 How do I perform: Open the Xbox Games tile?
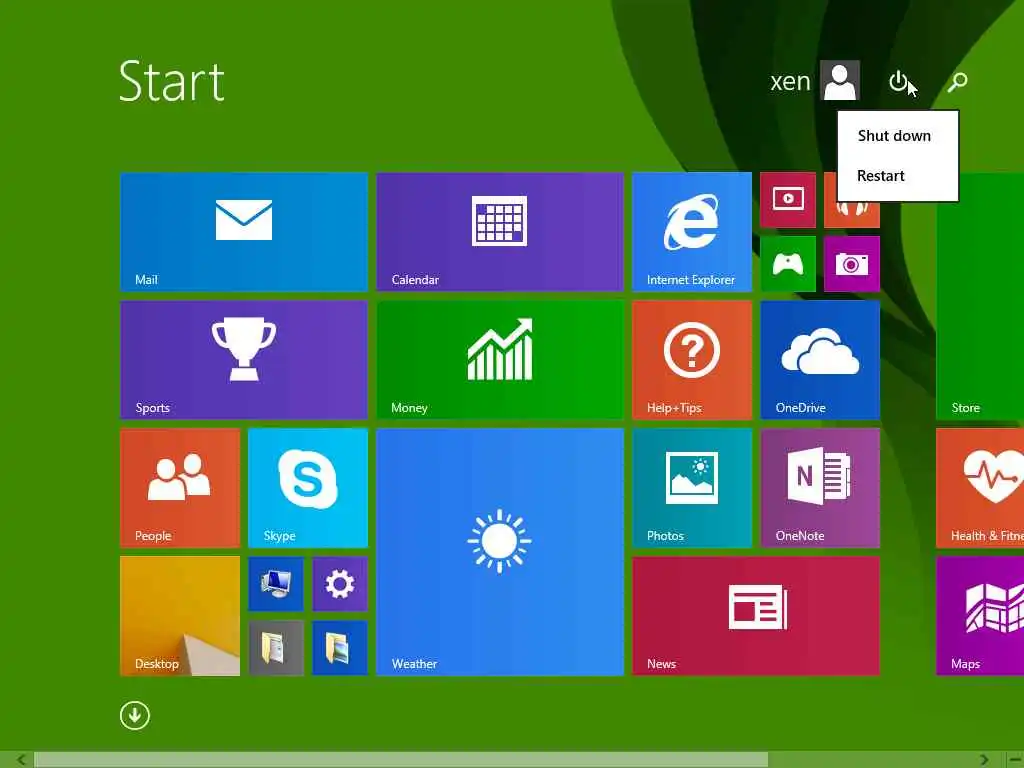click(788, 264)
